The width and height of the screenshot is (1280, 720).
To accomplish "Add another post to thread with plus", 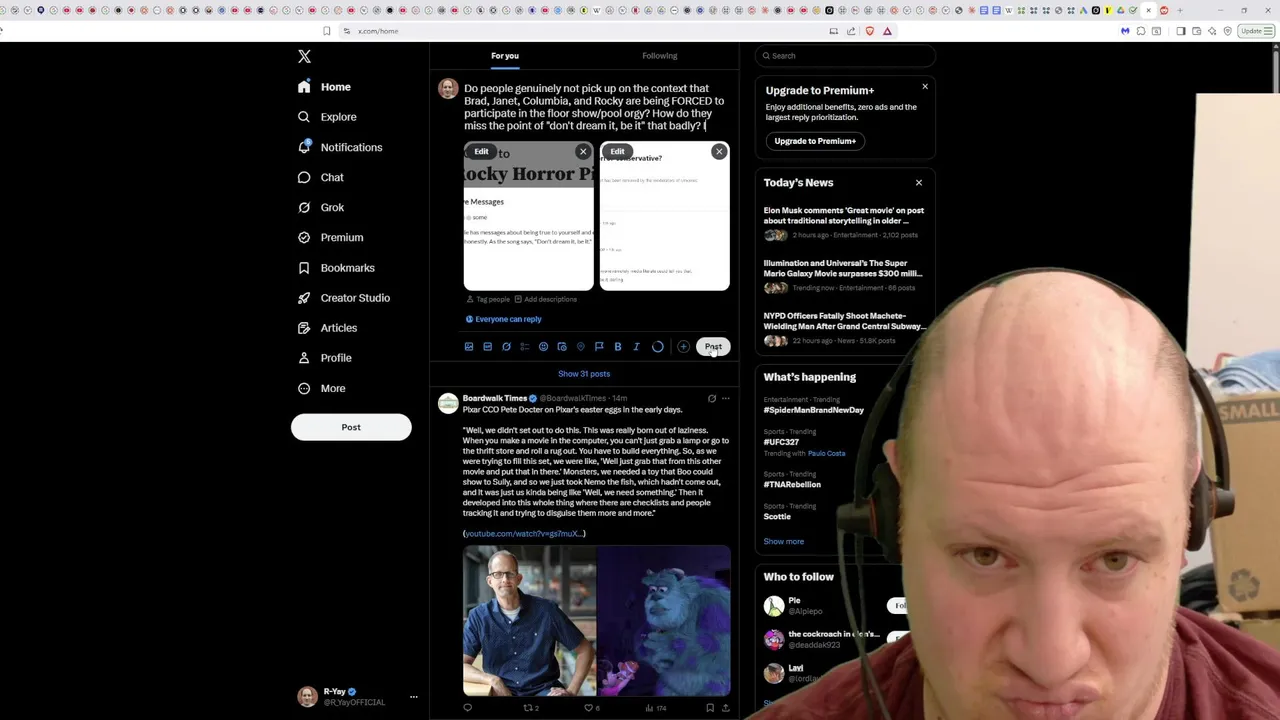I will pos(683,347).
